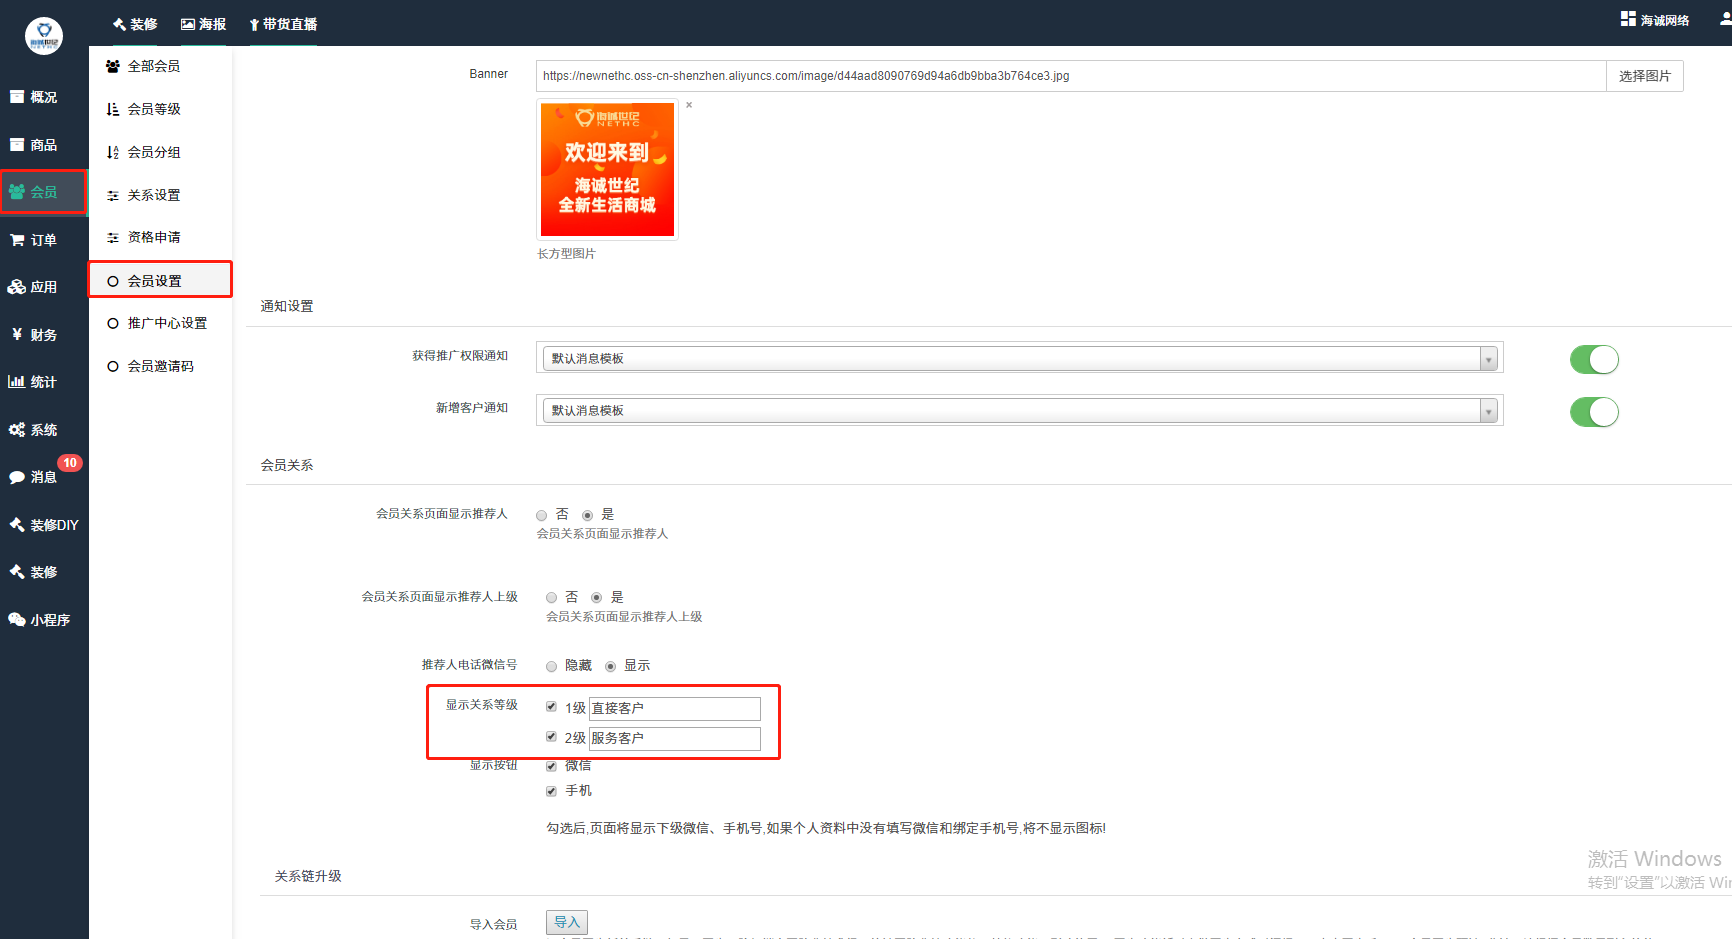Click the 带货直播 icon
Image resolution: width=1732 pixels, height=939 pixels.
click(x=254, y=24)
